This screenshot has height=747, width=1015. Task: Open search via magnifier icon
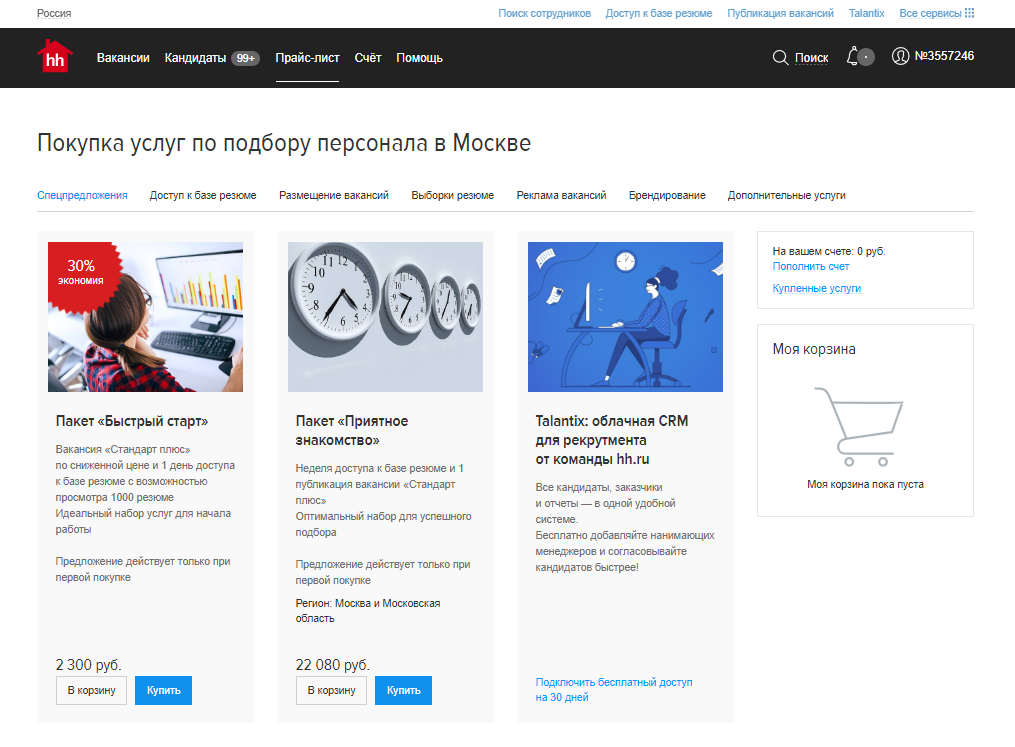pos(780,58)
